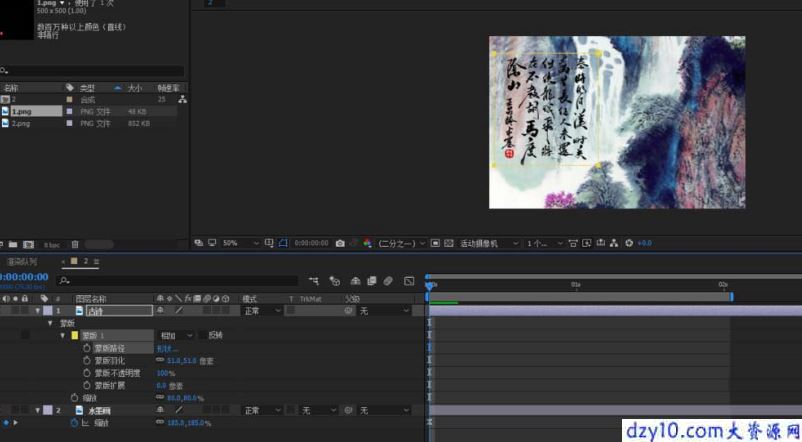Open 50% magnification dropdown

240,243
